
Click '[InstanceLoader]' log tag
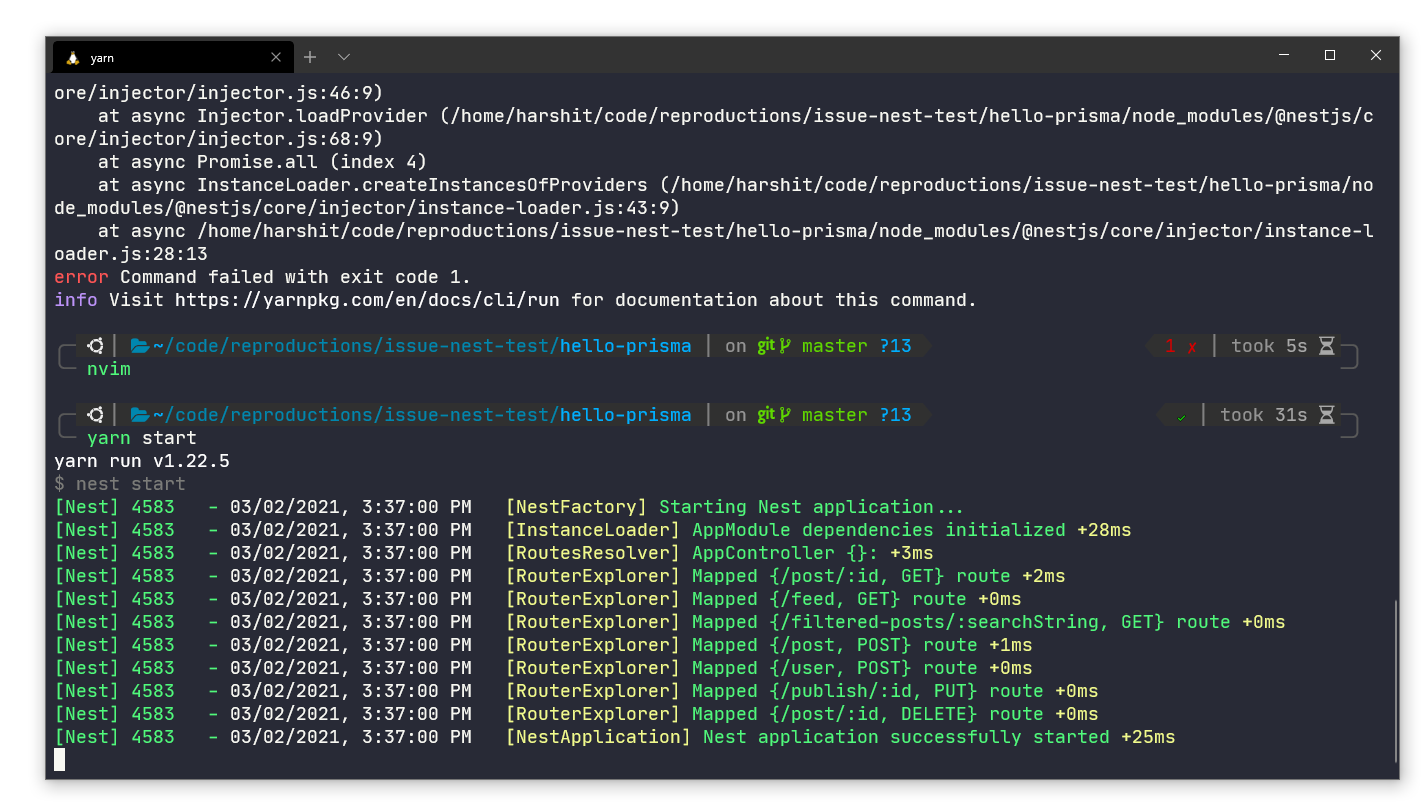tap(593, 530)
